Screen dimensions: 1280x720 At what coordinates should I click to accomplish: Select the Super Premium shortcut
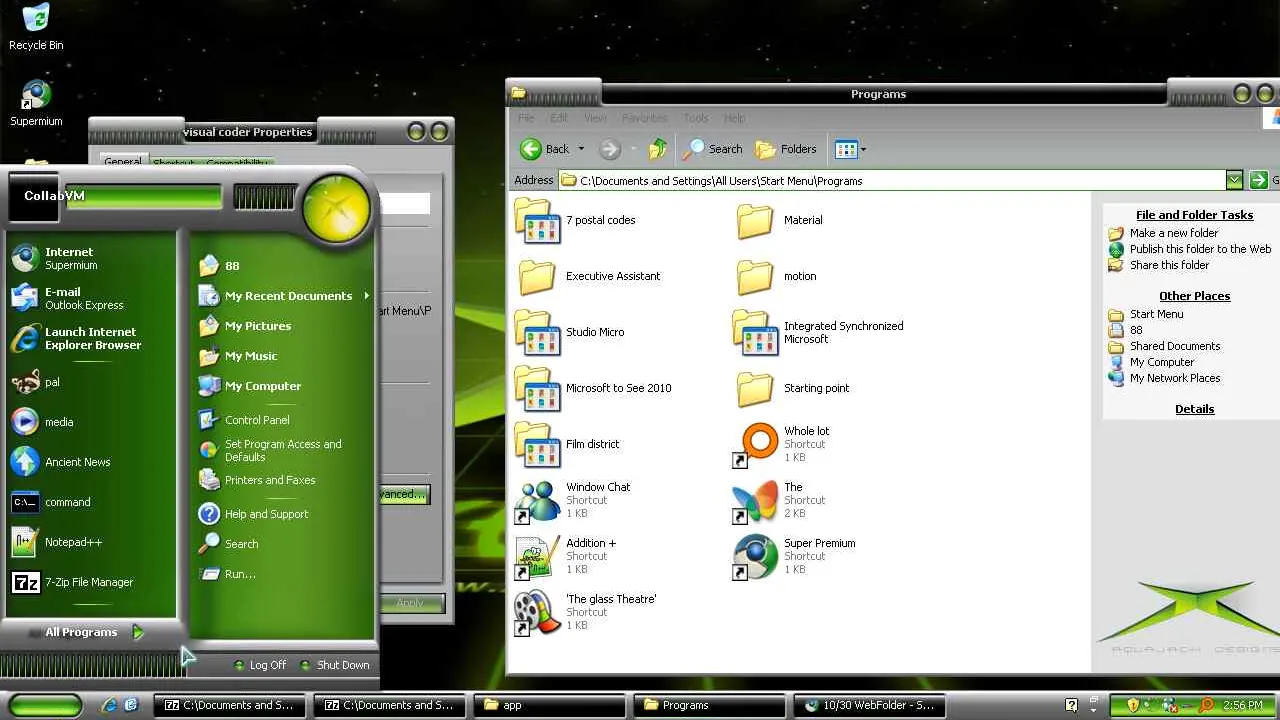795,556
